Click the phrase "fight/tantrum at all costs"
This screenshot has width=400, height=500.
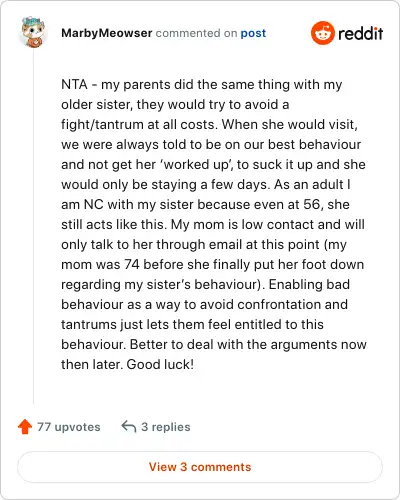point(139,124)
